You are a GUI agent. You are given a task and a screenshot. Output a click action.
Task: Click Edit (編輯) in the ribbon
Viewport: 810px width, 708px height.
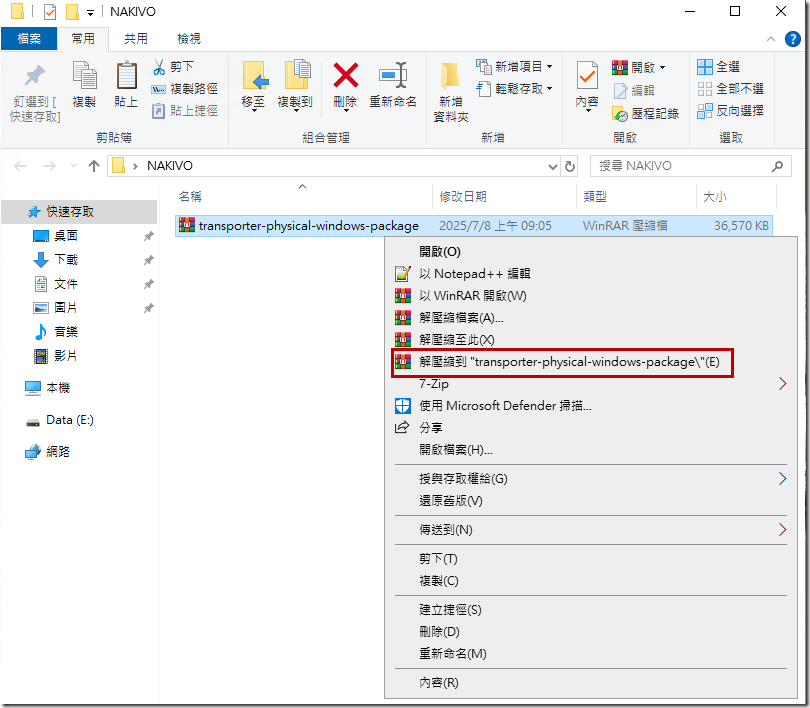[x=634, y=91]
